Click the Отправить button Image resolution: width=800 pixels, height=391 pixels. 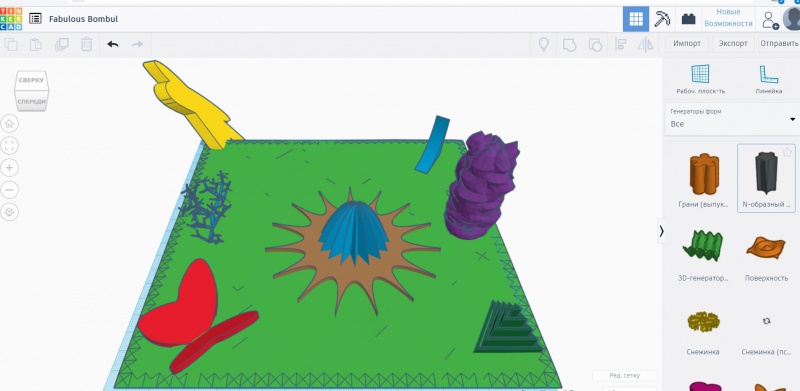[779, 43]
